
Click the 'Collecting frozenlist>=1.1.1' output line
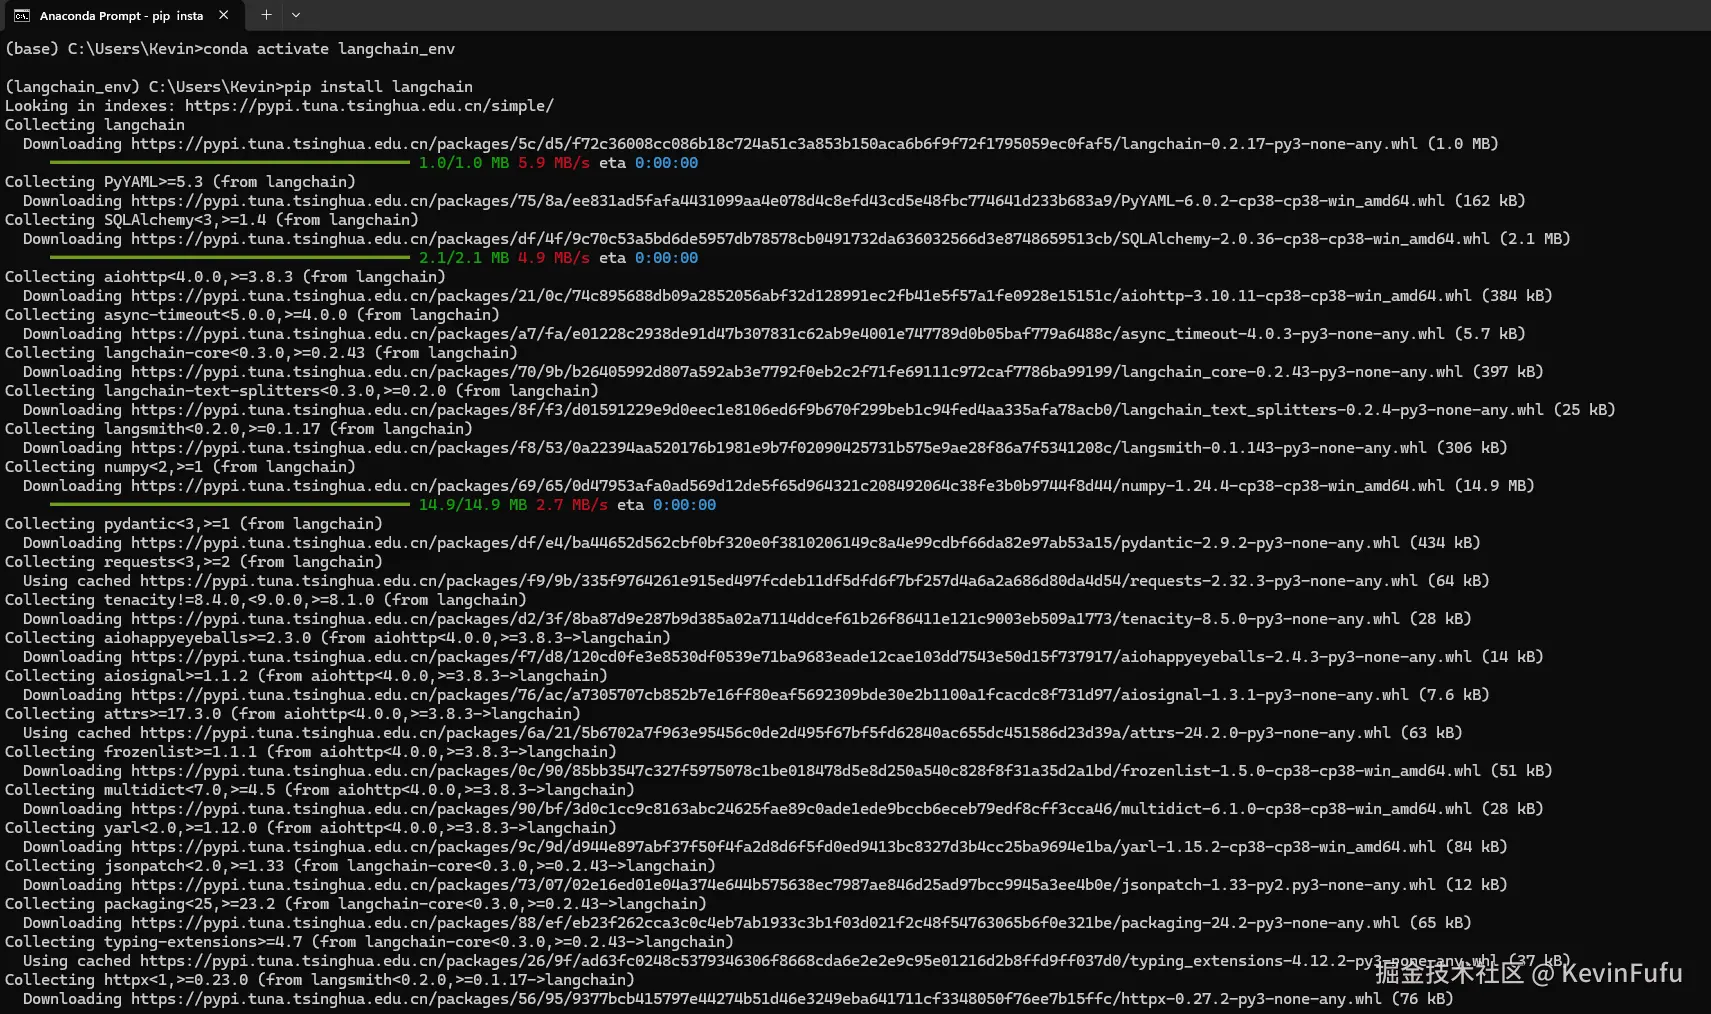click(311, 752)
